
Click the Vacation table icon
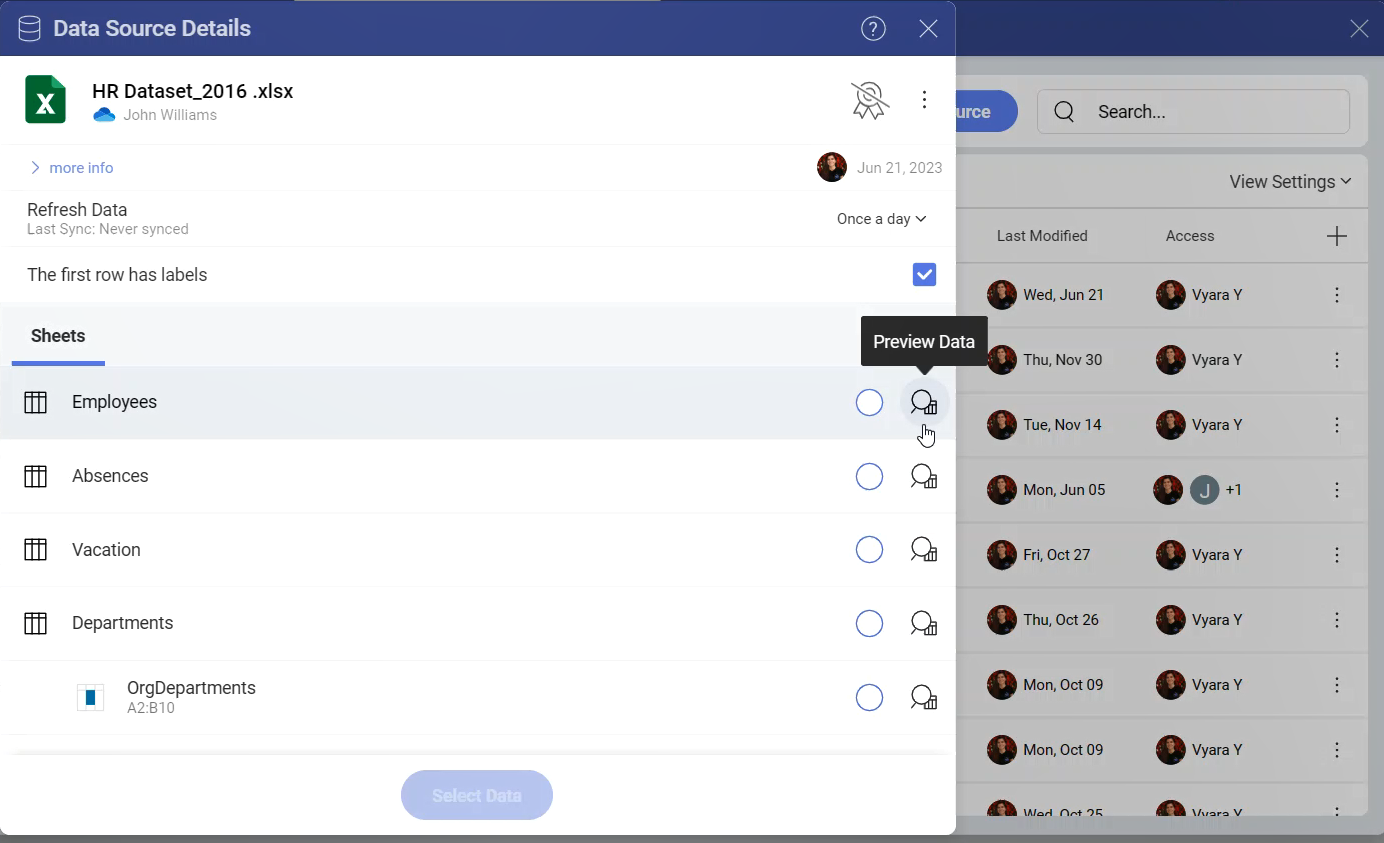[x=36, y=550]
